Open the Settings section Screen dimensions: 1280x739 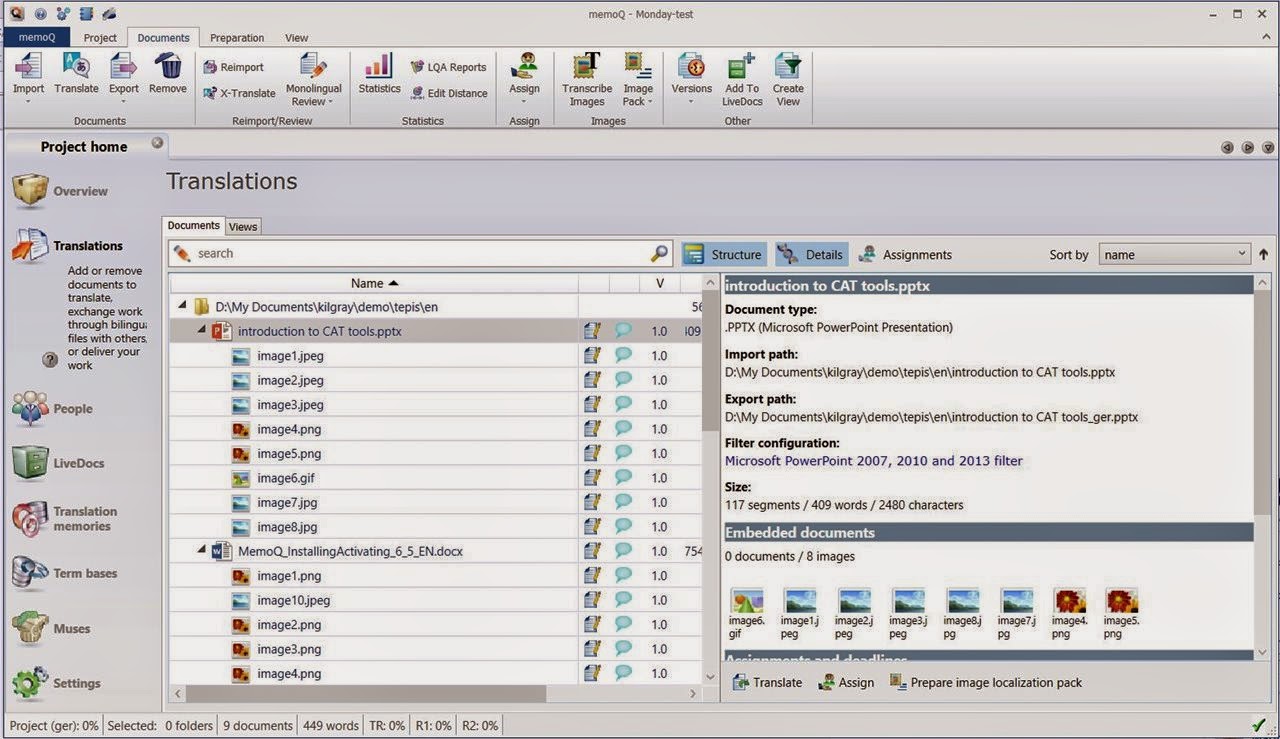click(56, 683)
